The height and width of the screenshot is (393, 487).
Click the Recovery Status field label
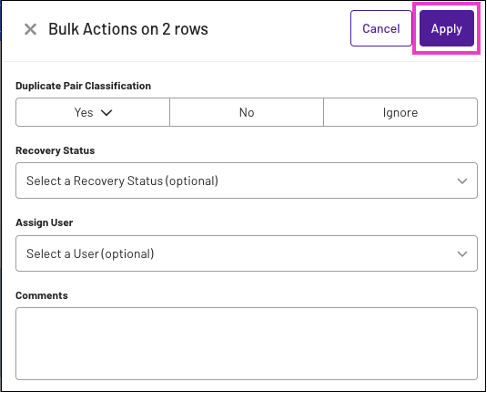(x=55, y=150)
